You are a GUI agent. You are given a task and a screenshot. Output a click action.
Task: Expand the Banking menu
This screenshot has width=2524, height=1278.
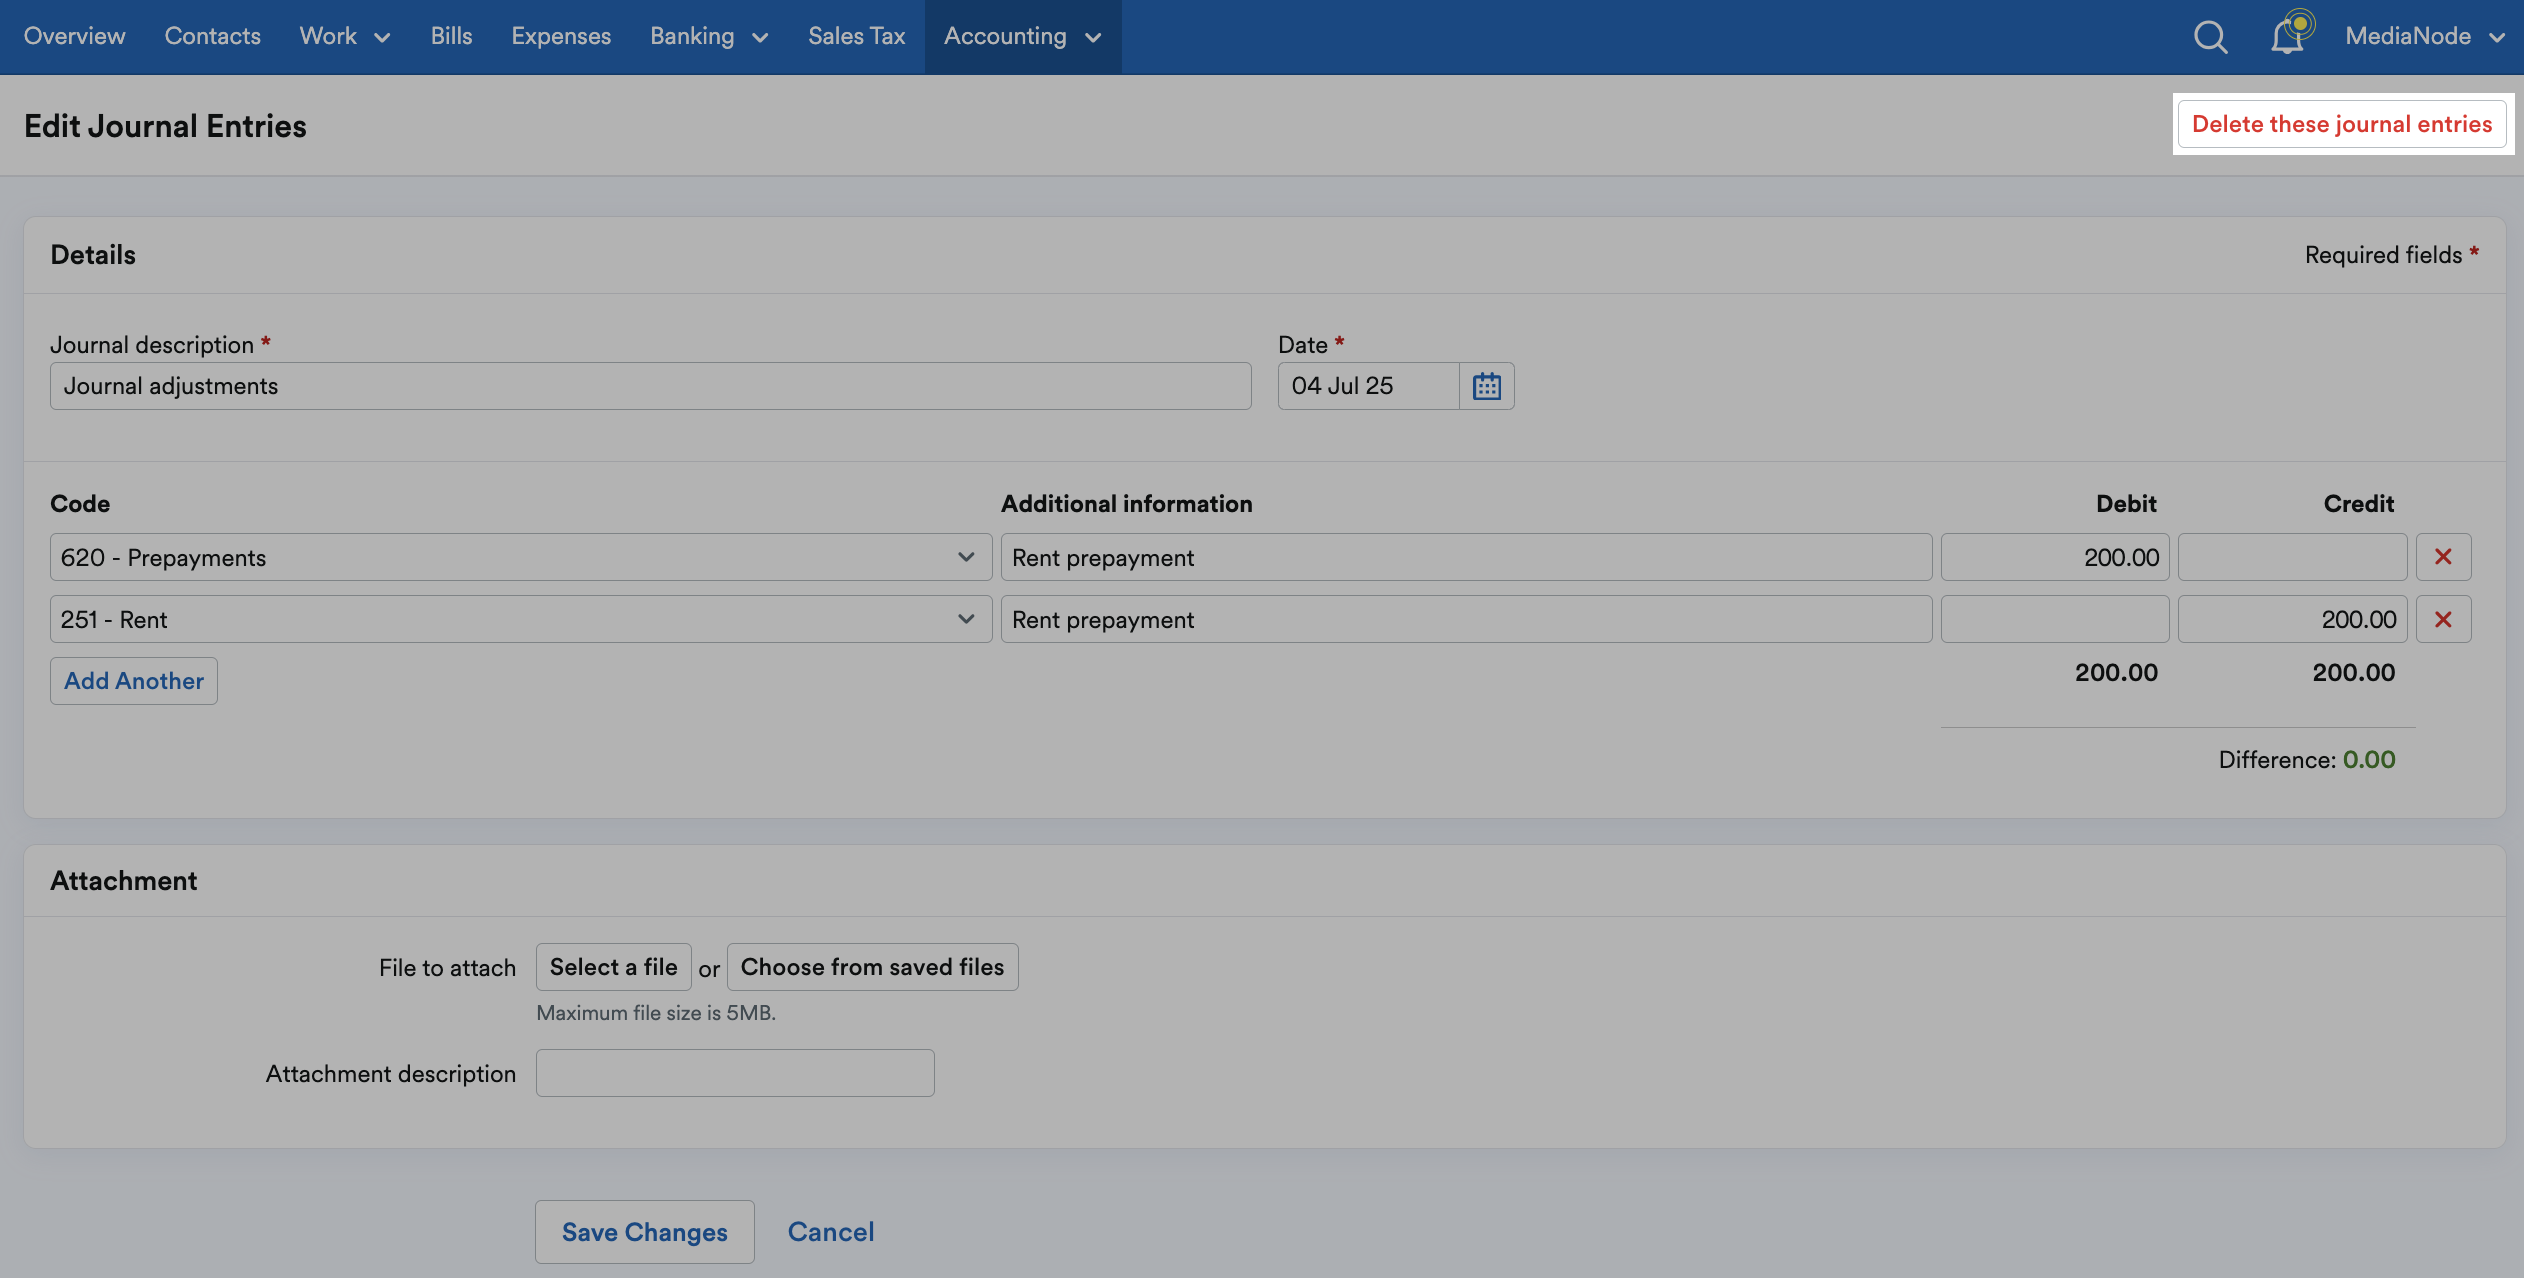[x=709, y=37]
